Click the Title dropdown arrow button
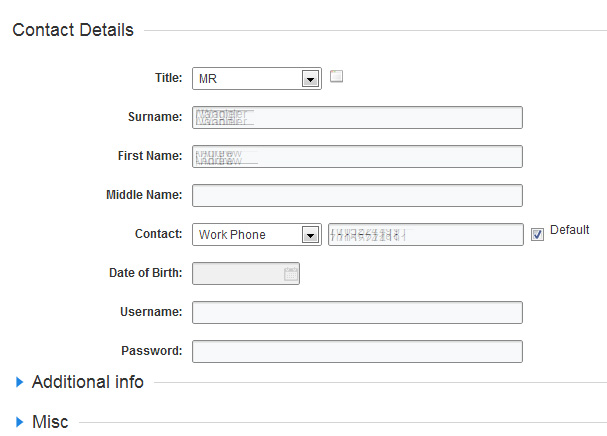Screen dimensions: 607x436 pos(310,79)
